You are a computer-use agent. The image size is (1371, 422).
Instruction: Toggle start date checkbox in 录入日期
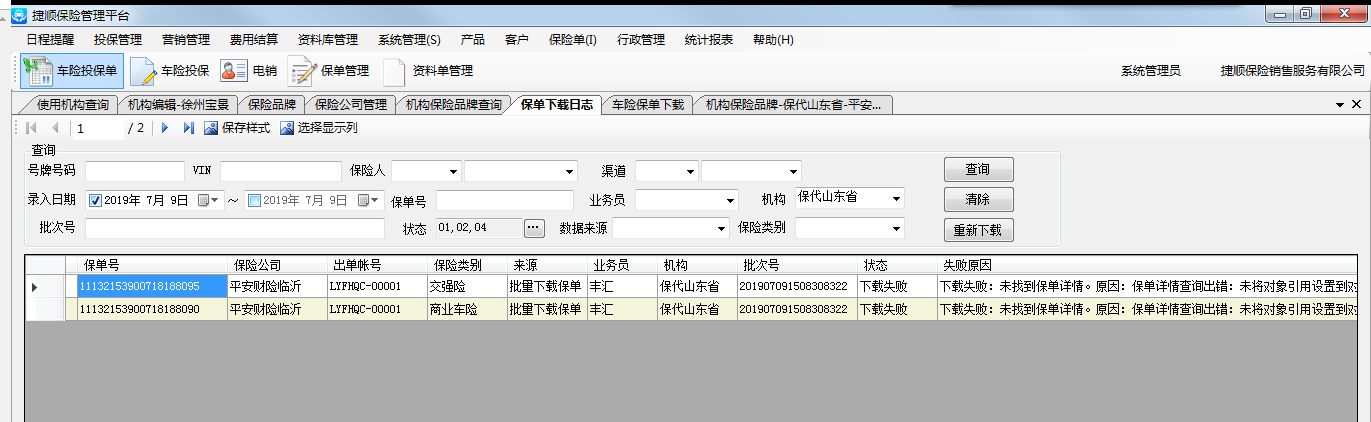click(96, 200)
